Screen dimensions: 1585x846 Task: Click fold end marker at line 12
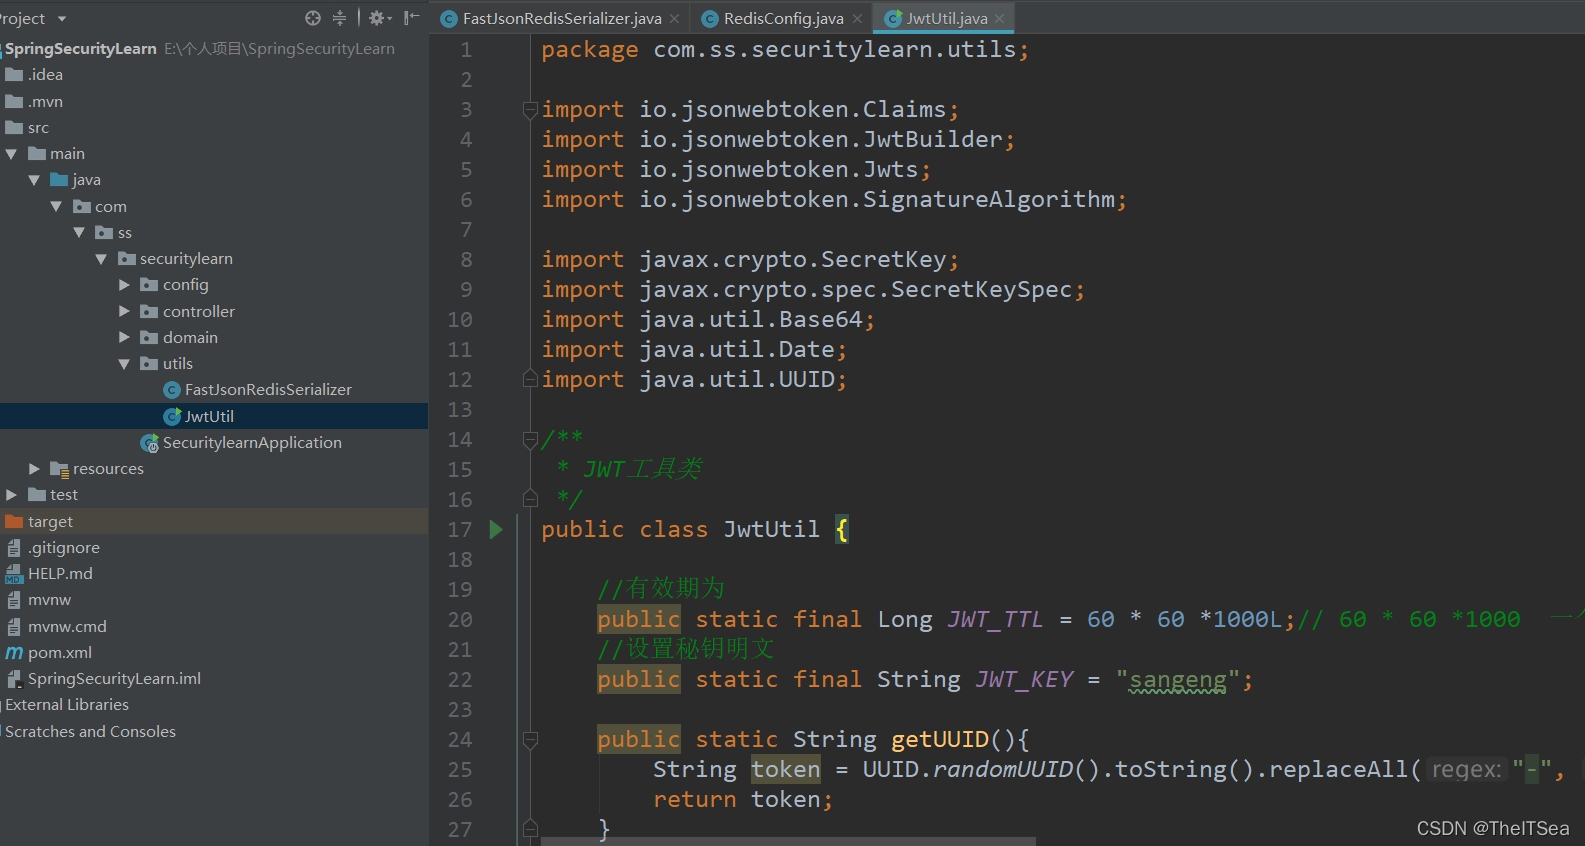(x=530, y=379)
